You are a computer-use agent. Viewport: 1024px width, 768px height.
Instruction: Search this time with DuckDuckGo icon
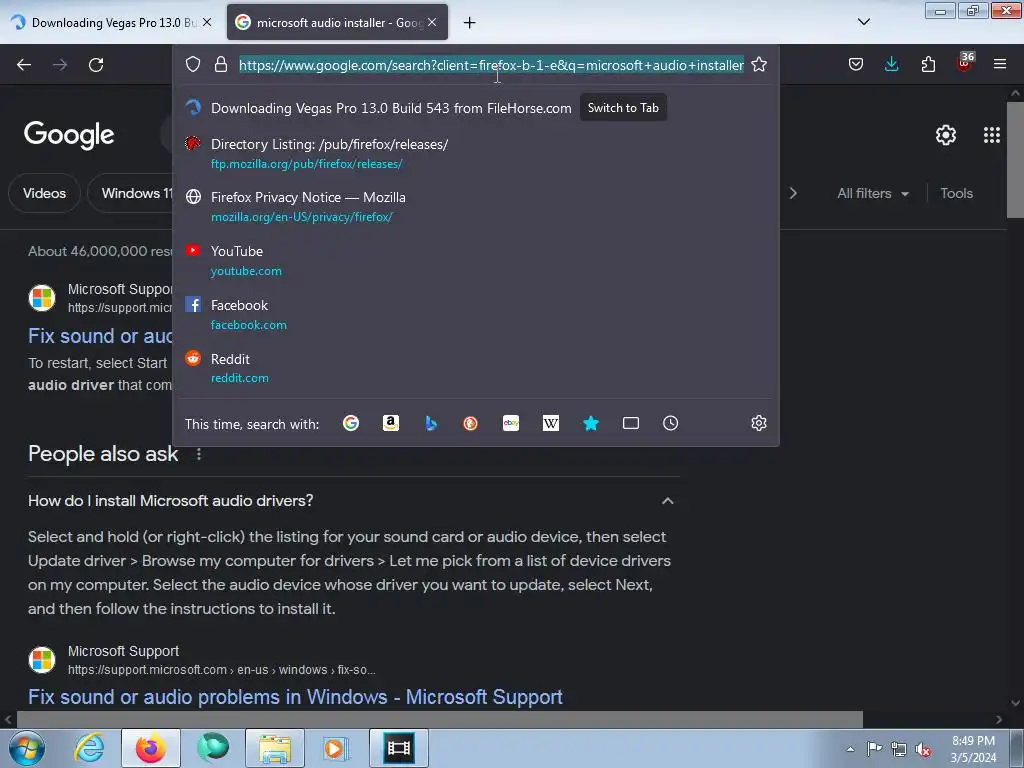click(470, 423)
